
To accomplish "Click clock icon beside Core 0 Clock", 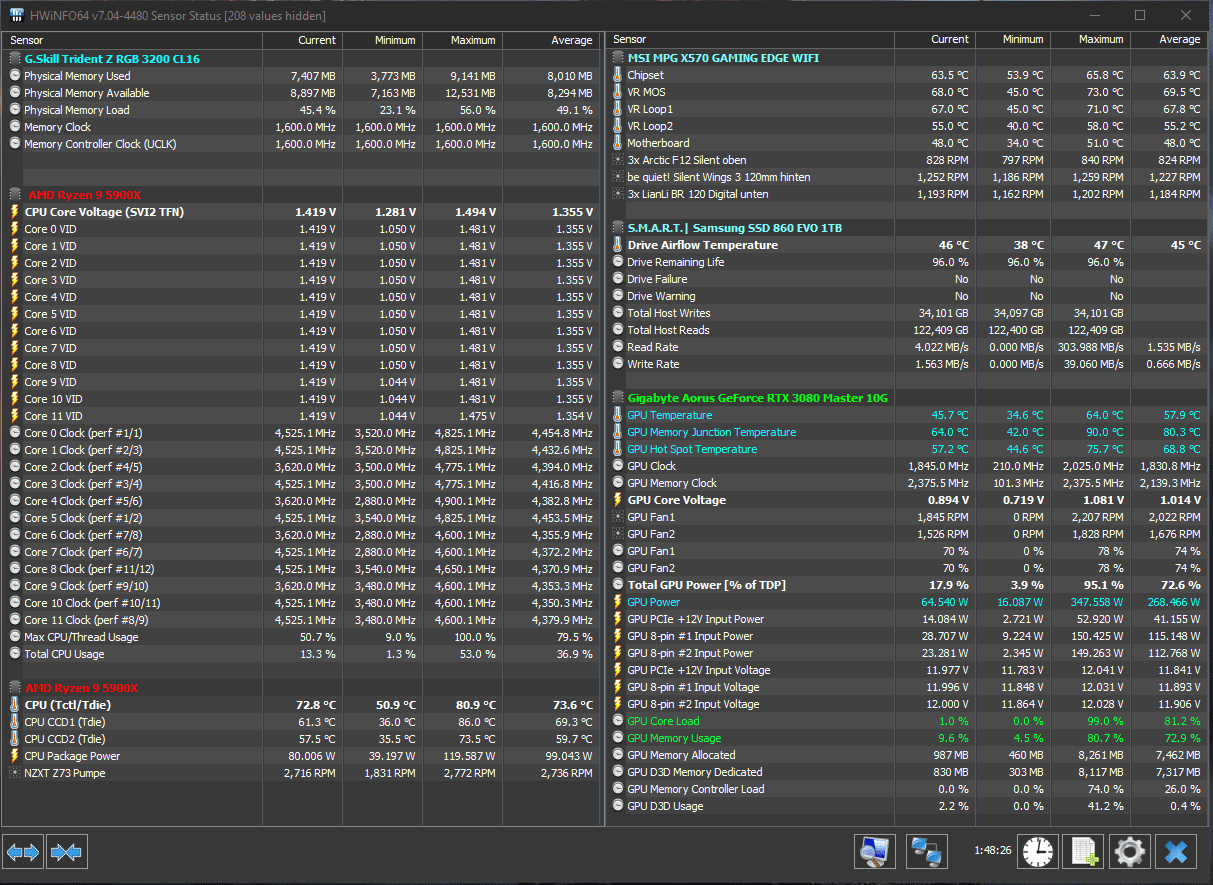I will pyautogui.click(x=14, y=433).
